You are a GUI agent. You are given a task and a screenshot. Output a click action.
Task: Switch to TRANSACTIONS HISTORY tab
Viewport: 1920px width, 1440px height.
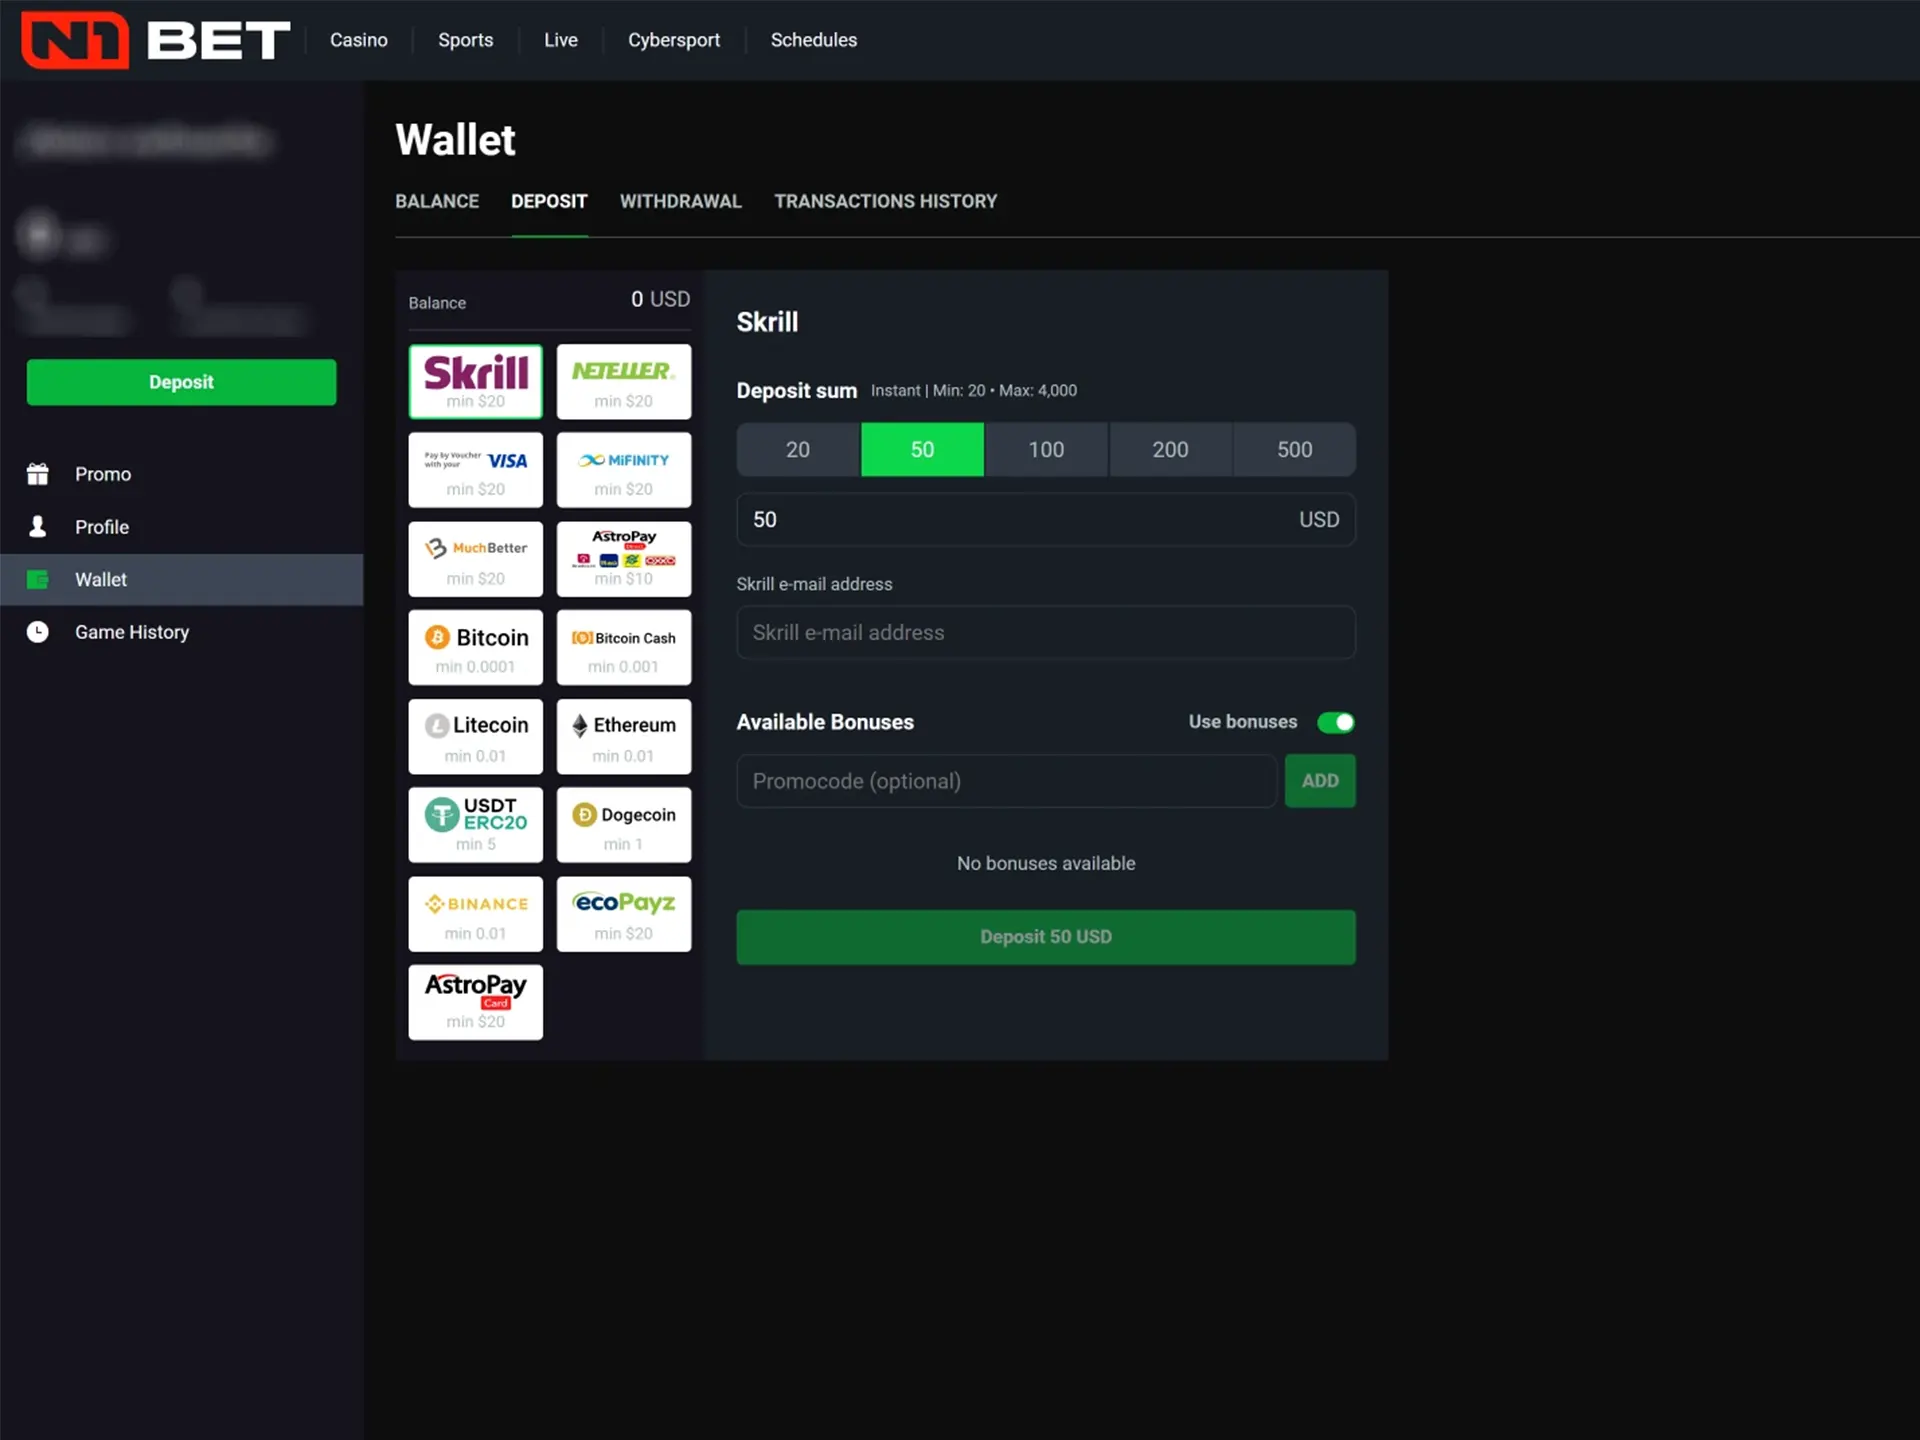tap(884, 201)
